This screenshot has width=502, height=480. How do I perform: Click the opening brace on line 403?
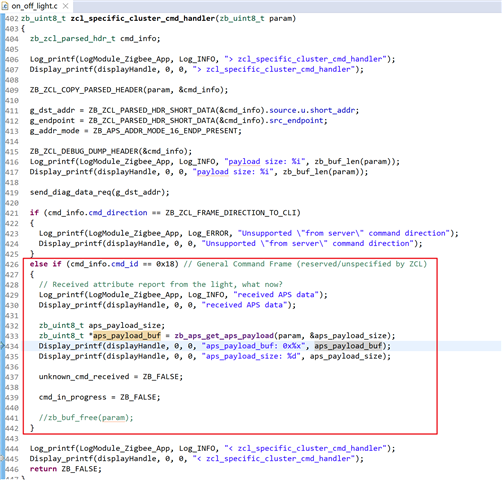[x=23, y=29]
